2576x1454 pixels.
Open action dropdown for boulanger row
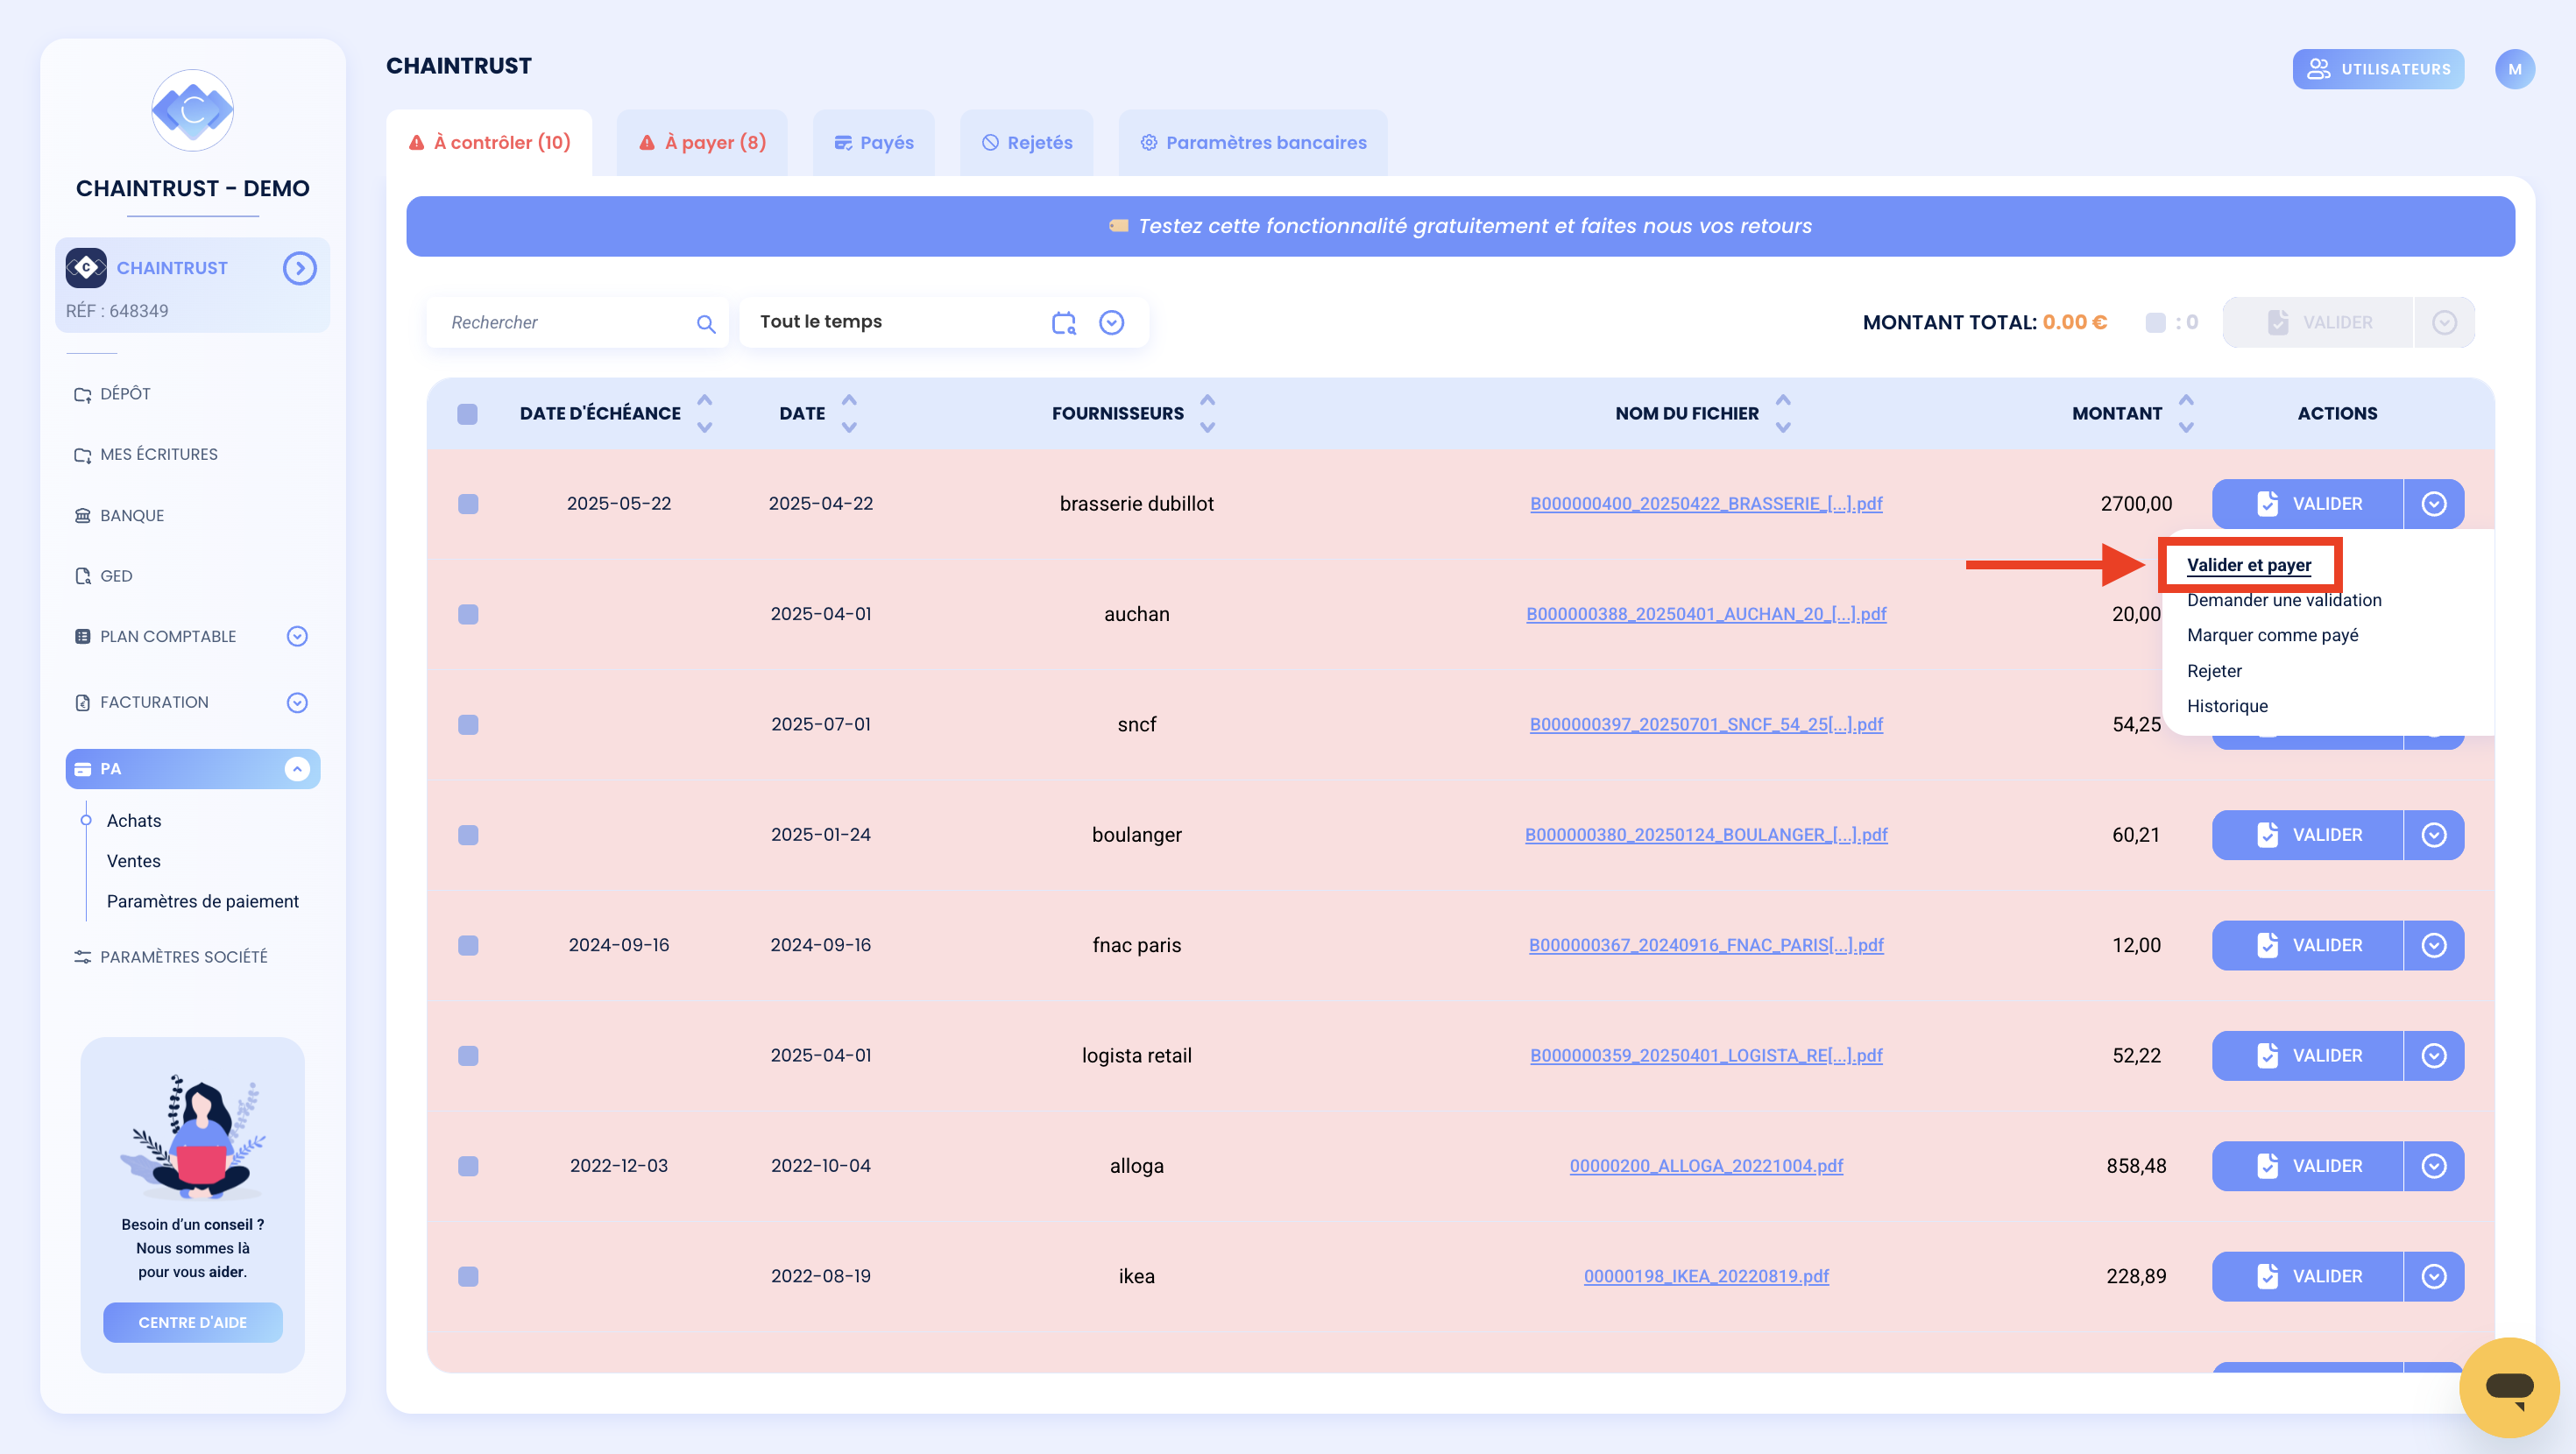pyautogui.click(x=2434, y=835)
